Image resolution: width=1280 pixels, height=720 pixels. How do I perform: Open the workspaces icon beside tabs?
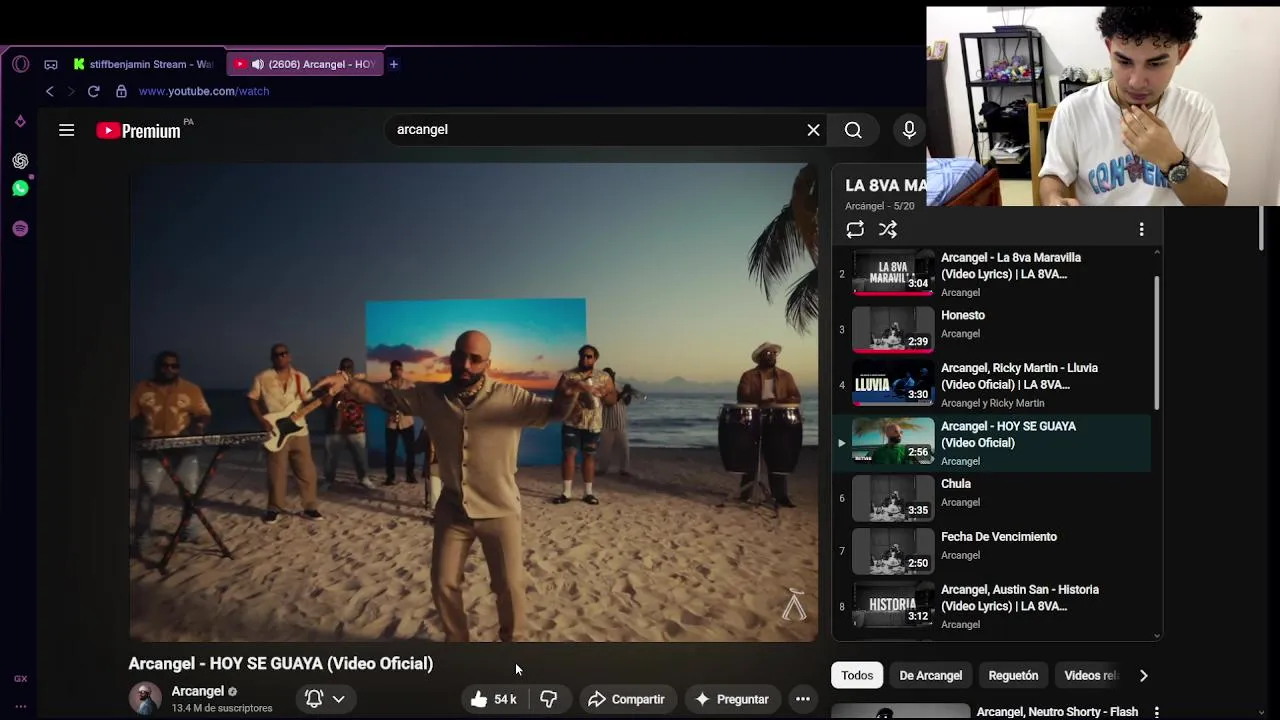pos(51,64)
